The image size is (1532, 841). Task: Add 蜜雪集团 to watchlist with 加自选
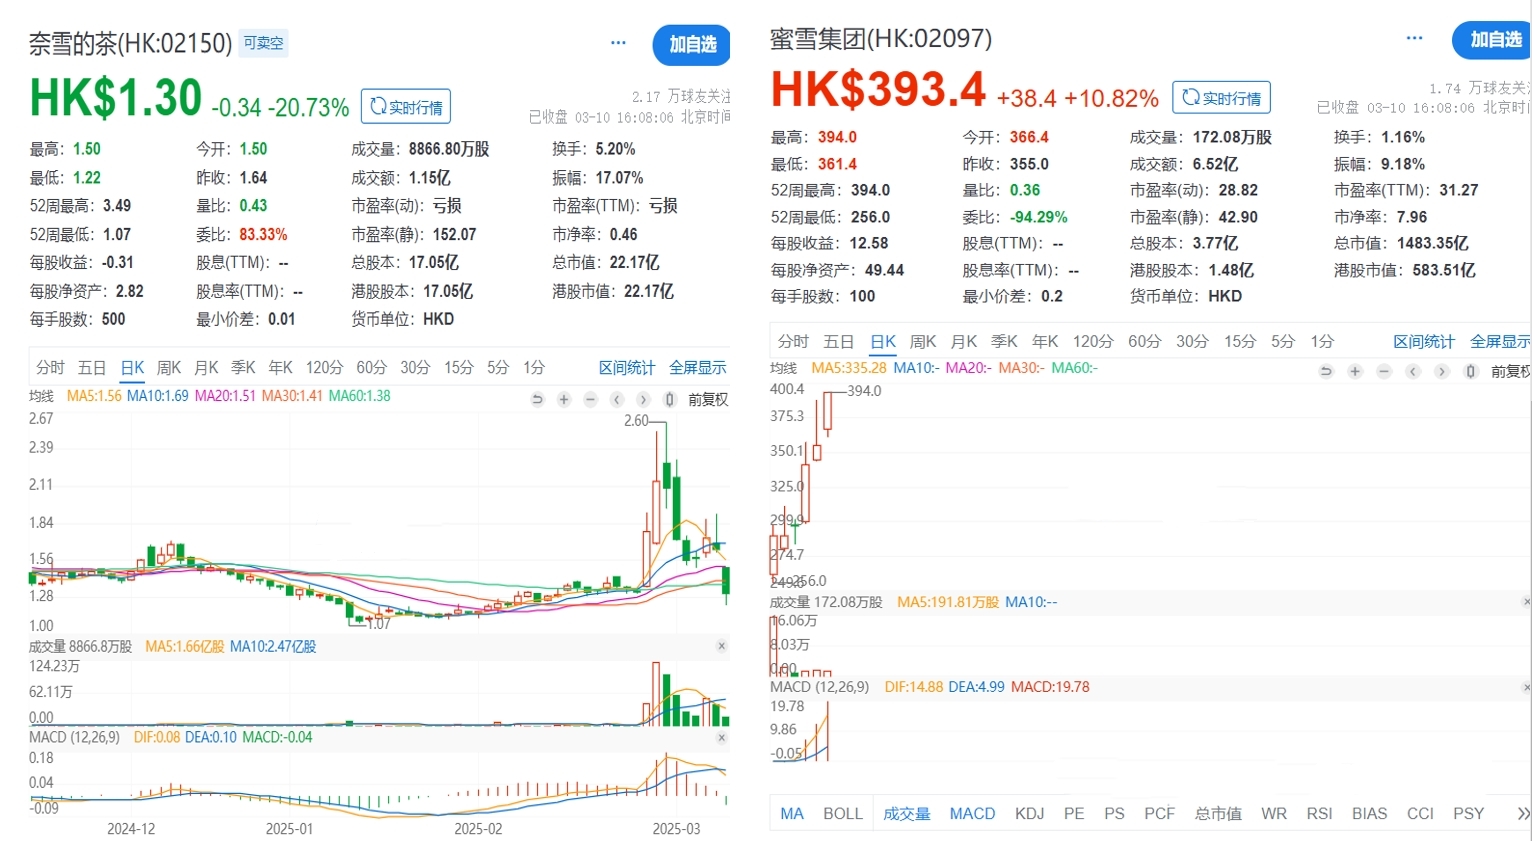pos(1492,40)
